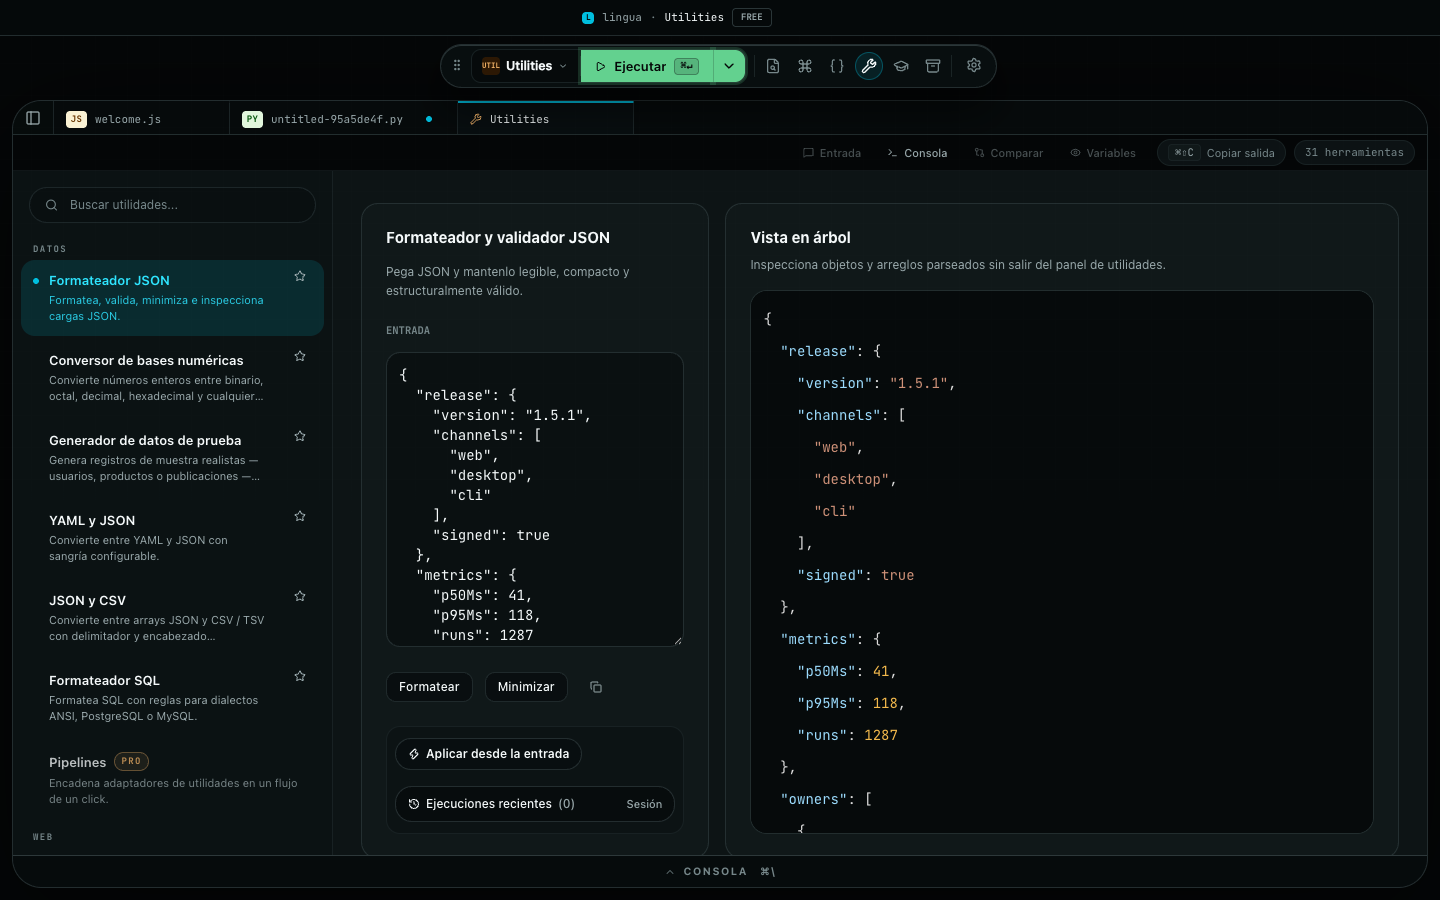1440x900 pixels.
Task: Expand the Ejecutar options chevron
Action: 729,66
